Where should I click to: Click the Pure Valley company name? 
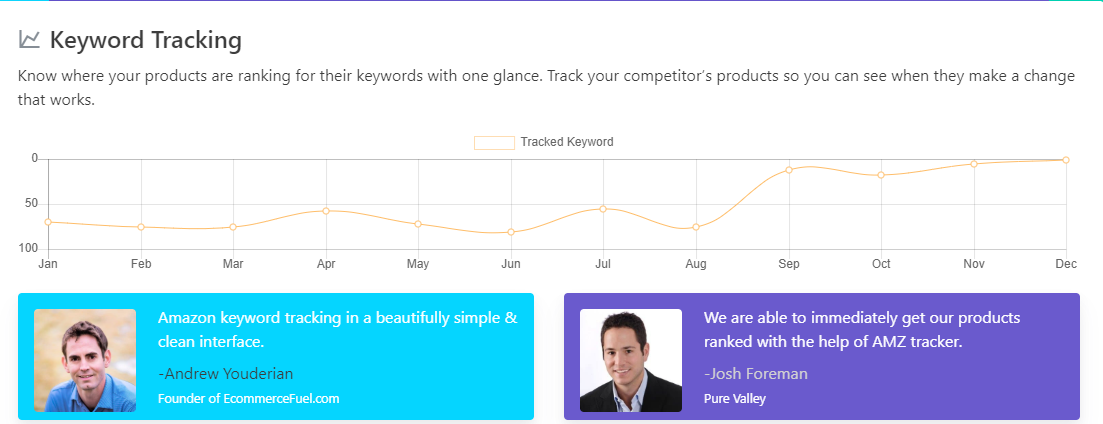(x=735, y=398)
